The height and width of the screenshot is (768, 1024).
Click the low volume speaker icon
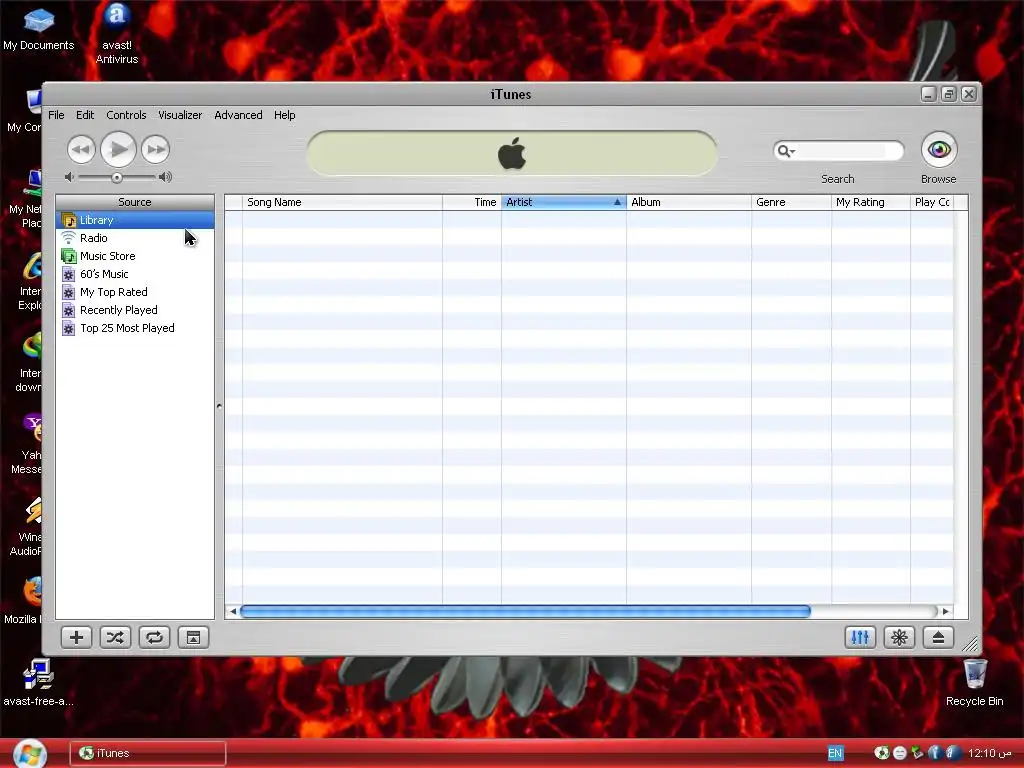(x=69, y=177)
